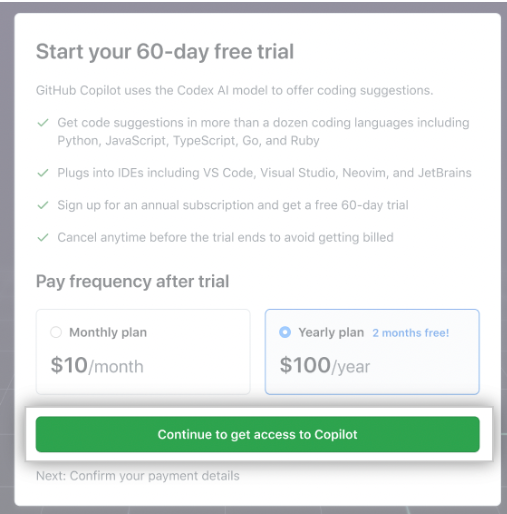Click the "Yearly plan" label text
Screen dimensions: 507x514
click(331, 332)
